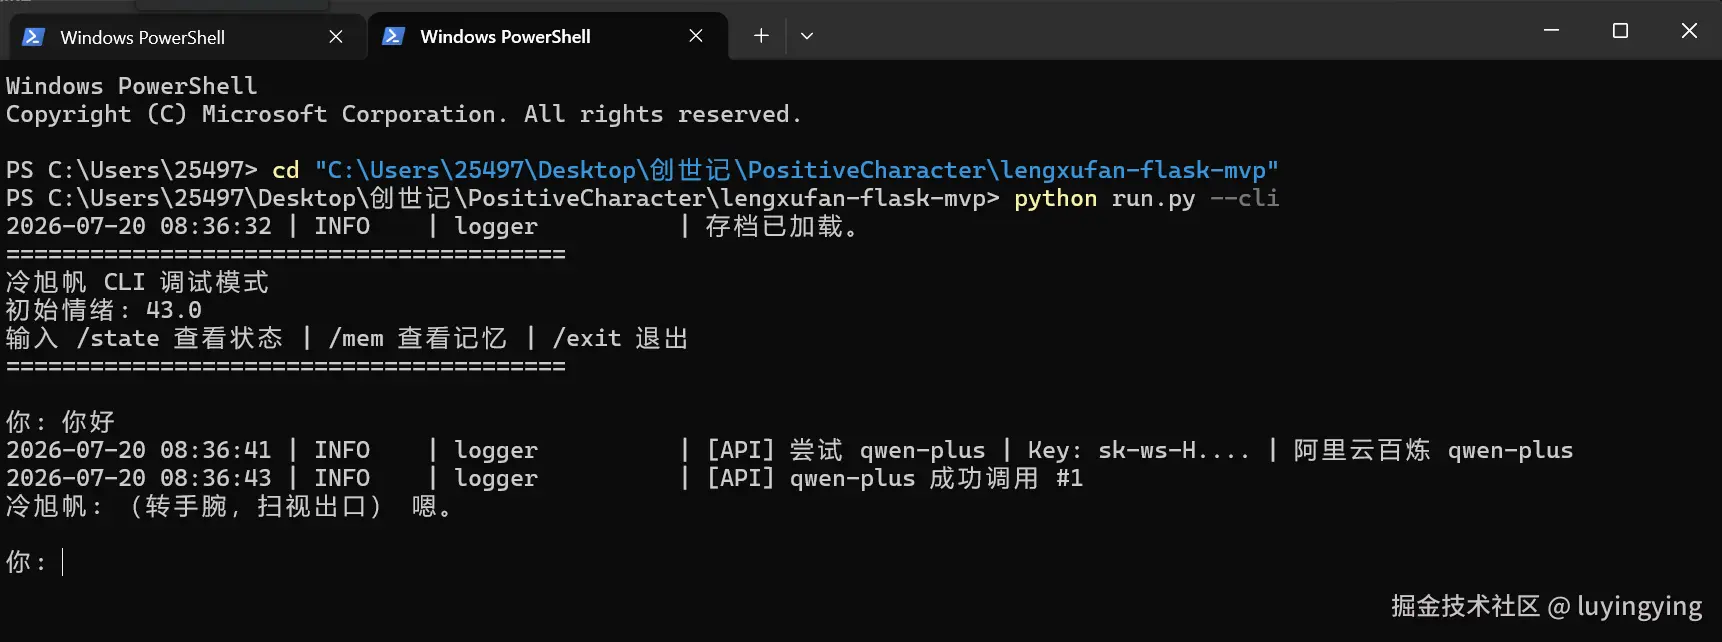Click the '你: 你好' user message
The height and width of the screenshot is (642, 1722).
(60, 422)
